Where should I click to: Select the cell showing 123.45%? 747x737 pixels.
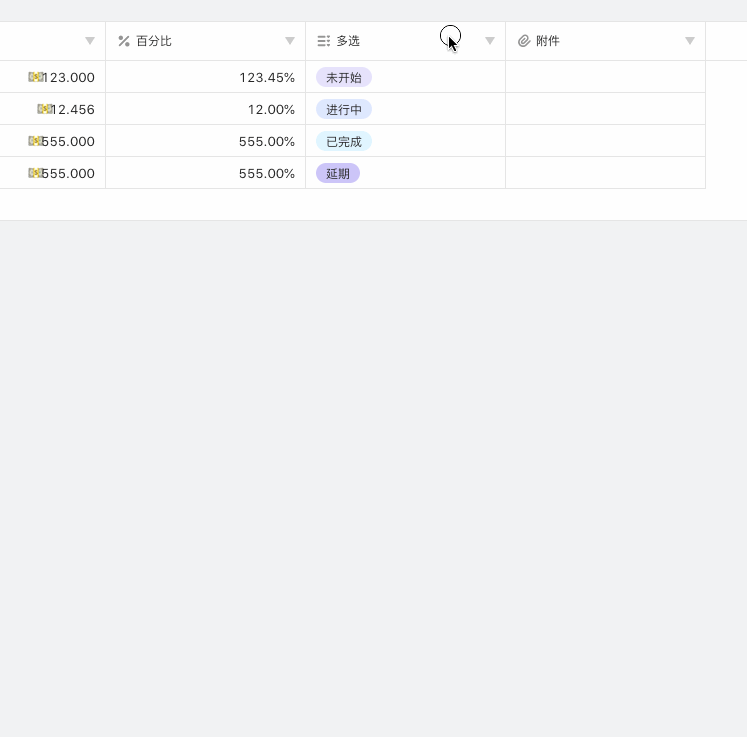[x=205, y=77]
